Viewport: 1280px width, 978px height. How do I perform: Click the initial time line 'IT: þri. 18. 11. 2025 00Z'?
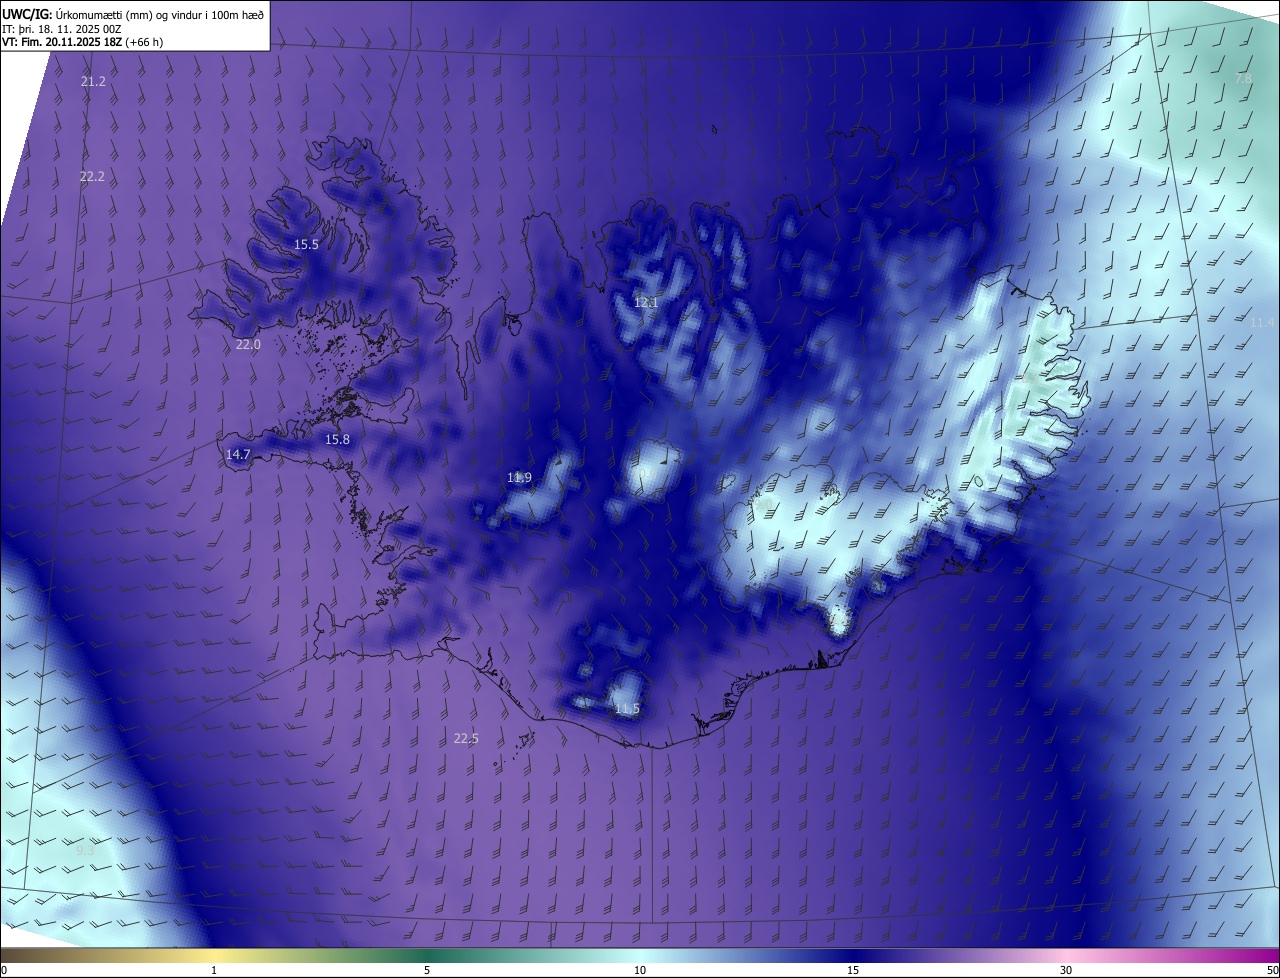tap(62, 28)
